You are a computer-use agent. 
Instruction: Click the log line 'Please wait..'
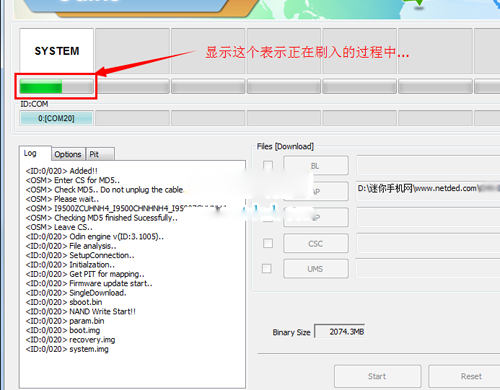coord(62,199)
